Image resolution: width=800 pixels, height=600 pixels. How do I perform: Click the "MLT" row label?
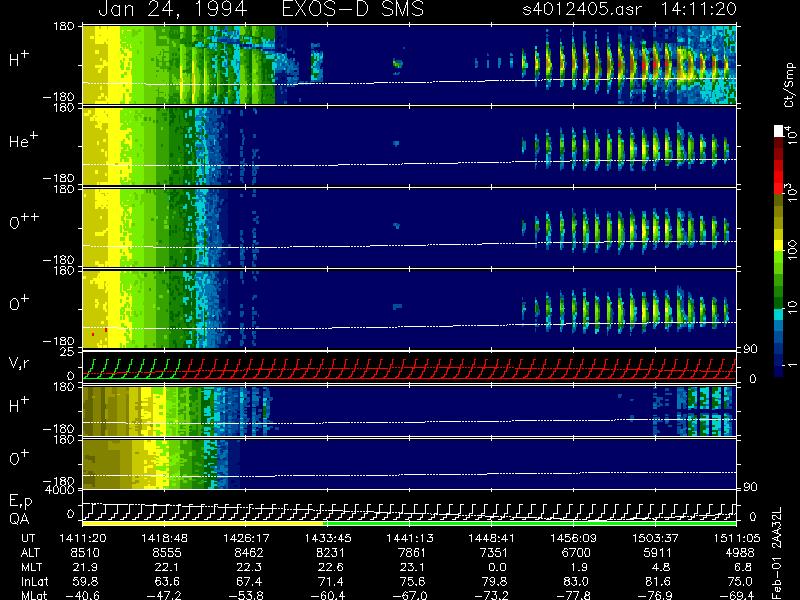pyautogui.click(x=31, y=567)
